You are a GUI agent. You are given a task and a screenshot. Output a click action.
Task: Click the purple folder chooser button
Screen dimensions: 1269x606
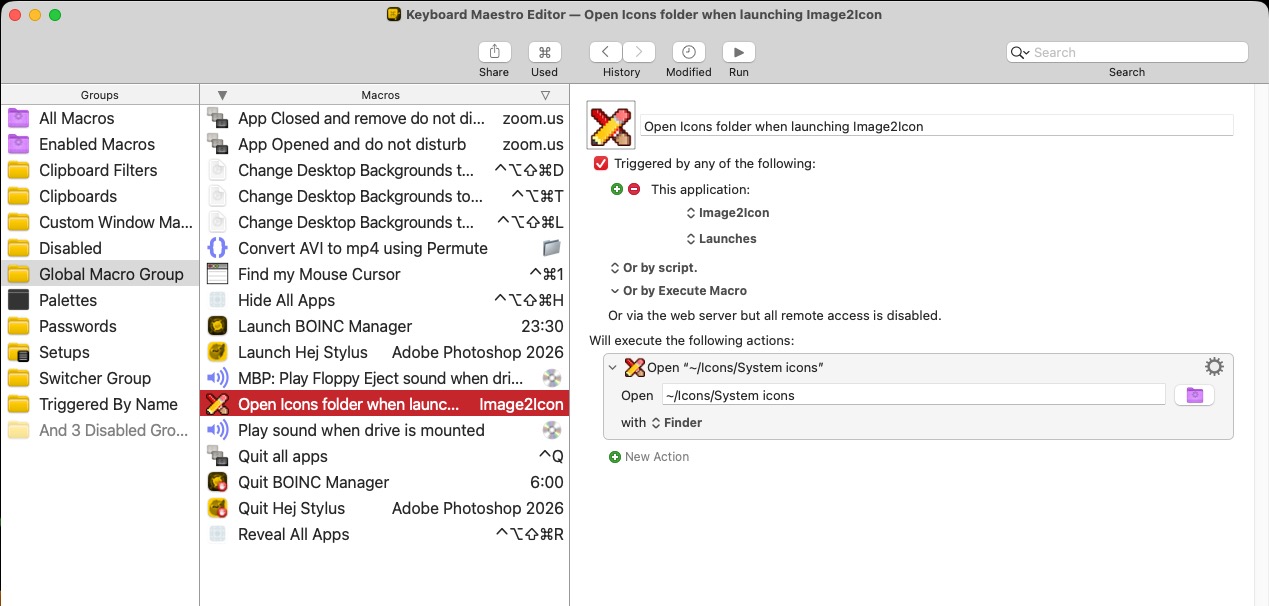(x=1194, y=395)
